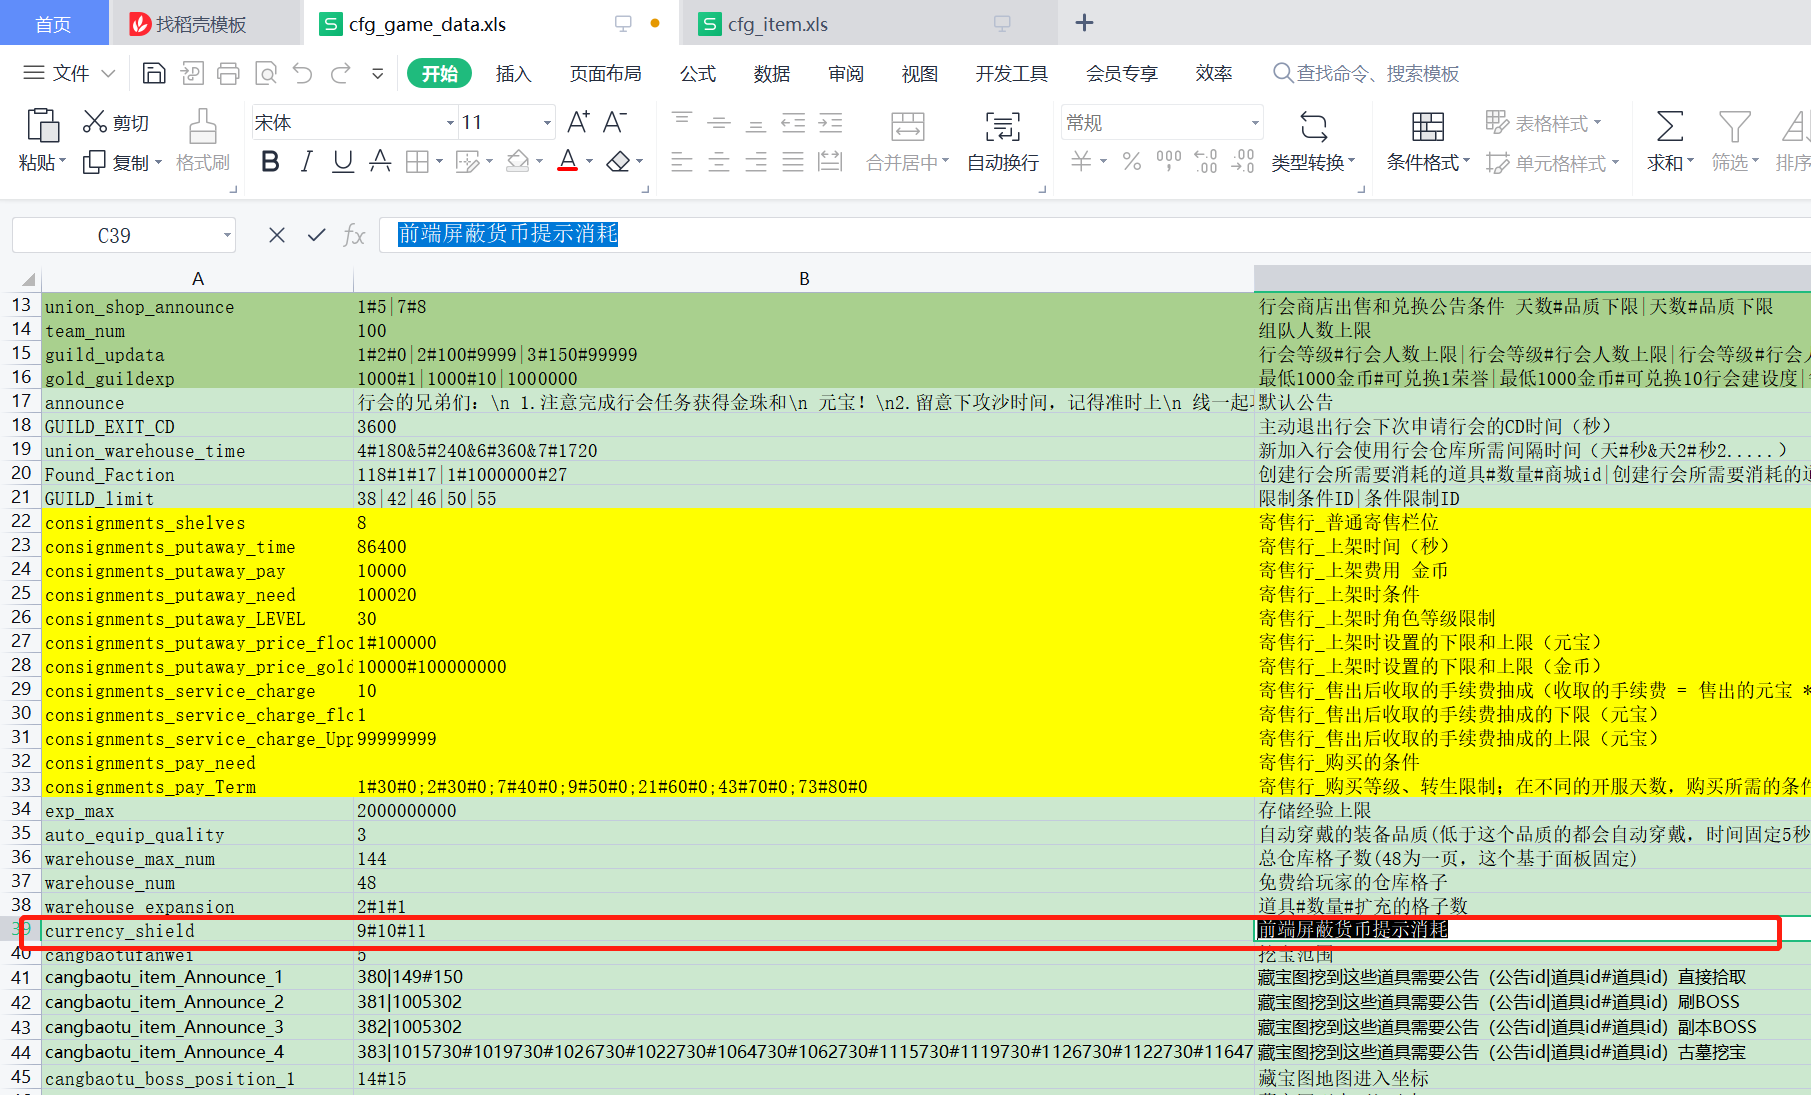
Task: Apply the fill color bucket
Action: [x=518, y=161]
